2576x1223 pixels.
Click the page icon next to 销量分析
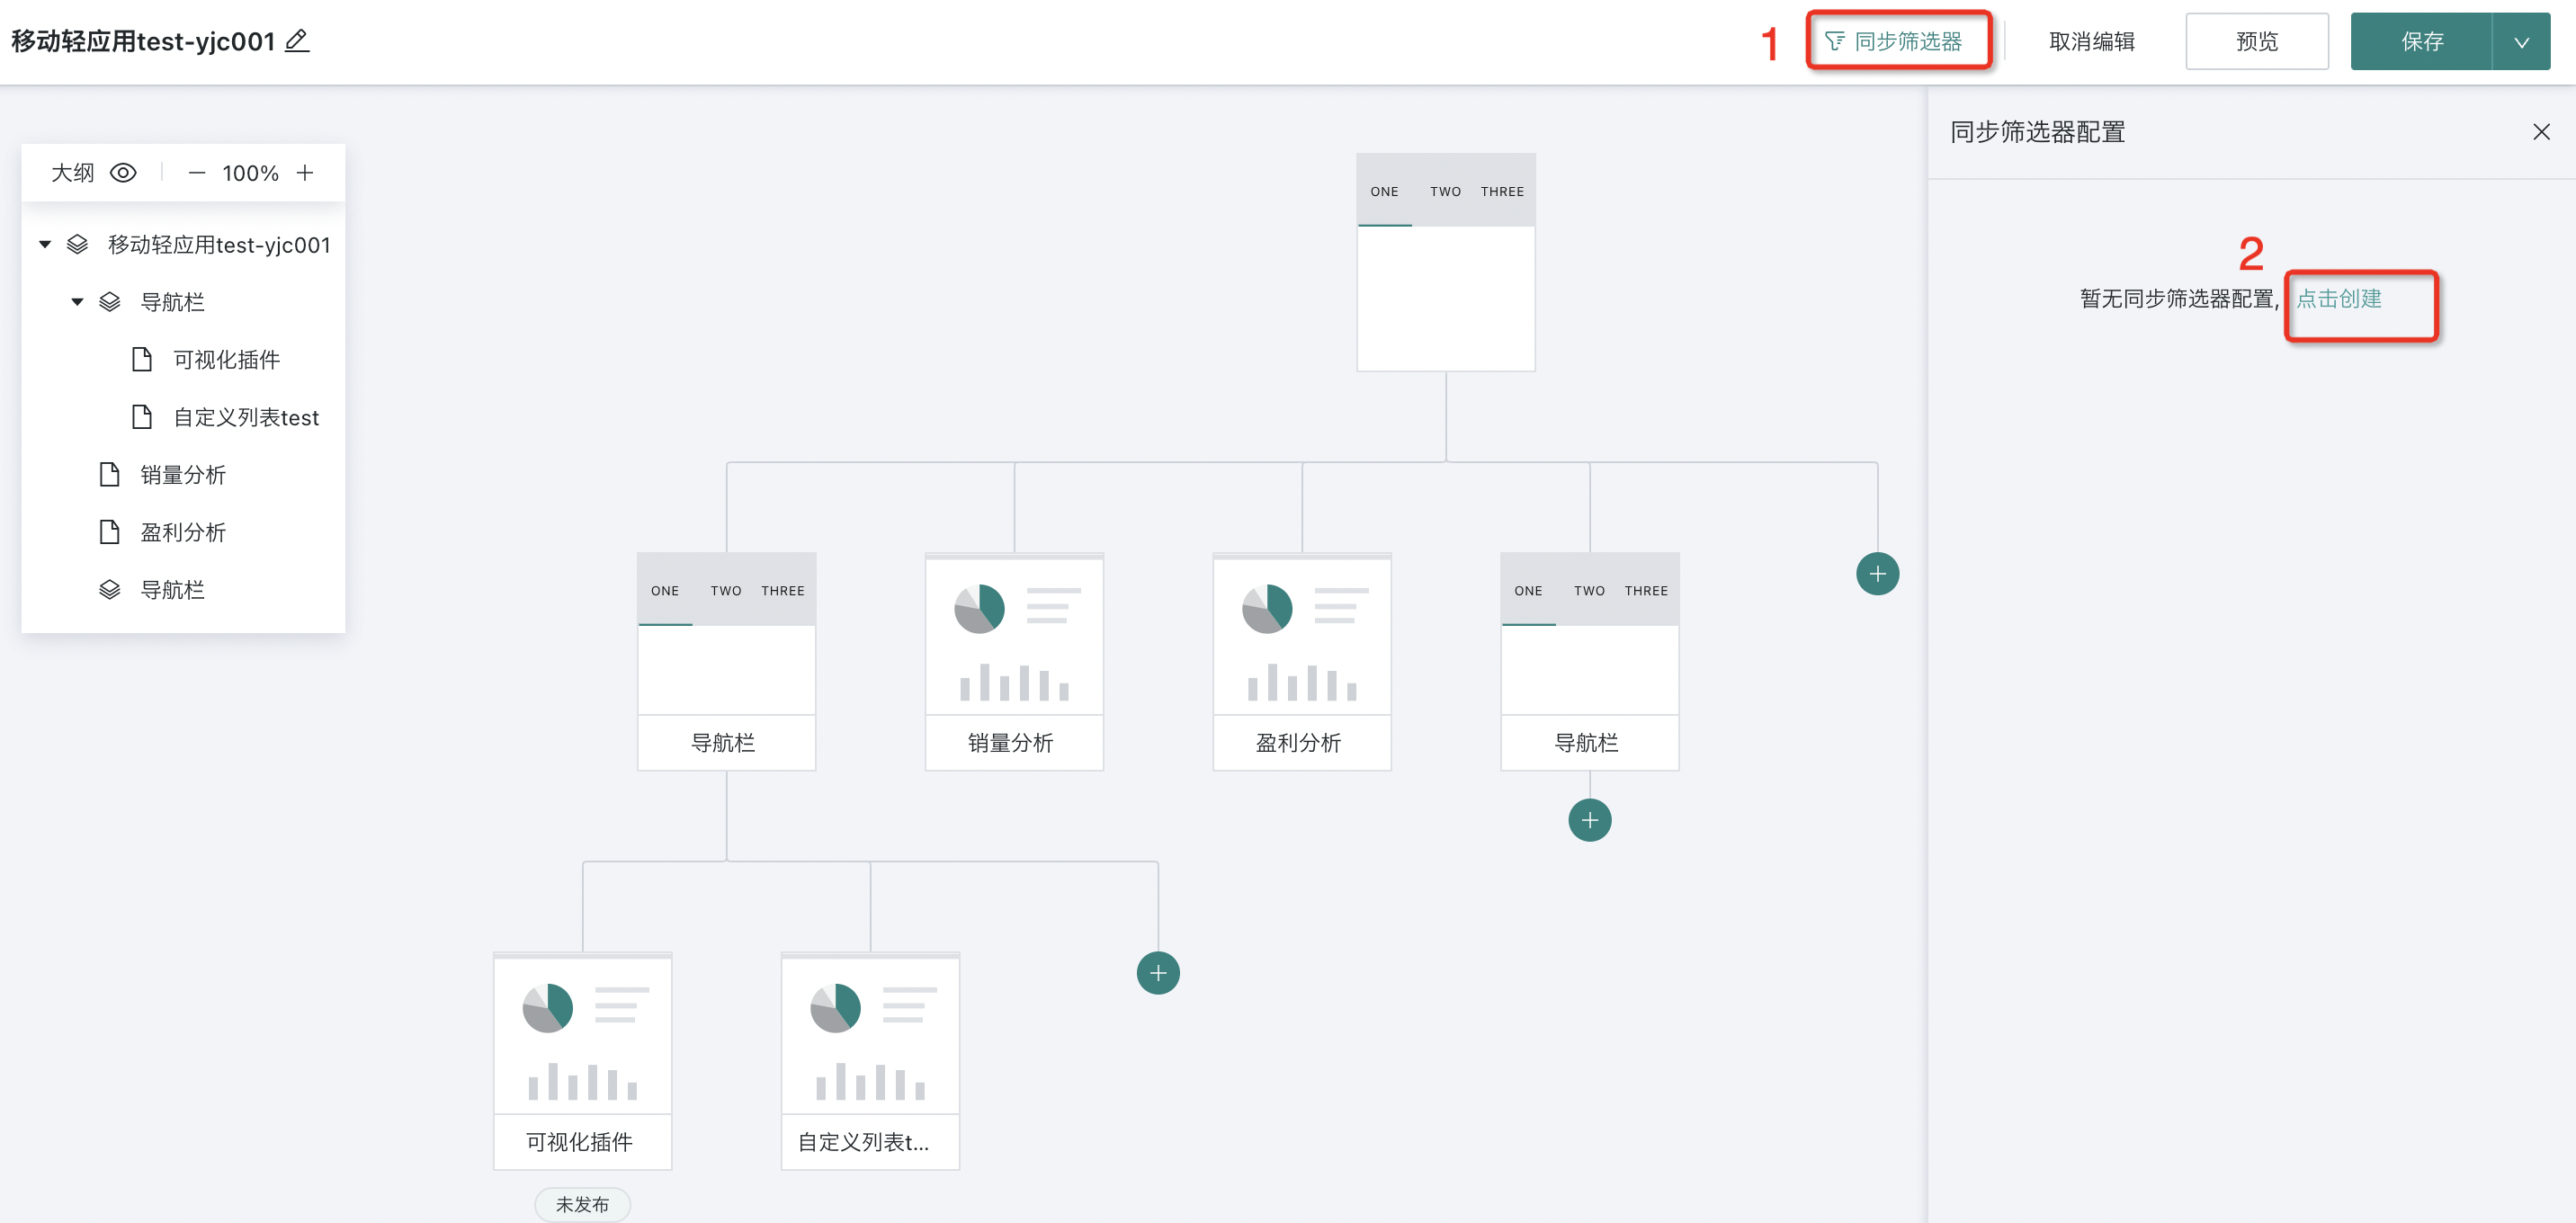(x=109, y=474)
